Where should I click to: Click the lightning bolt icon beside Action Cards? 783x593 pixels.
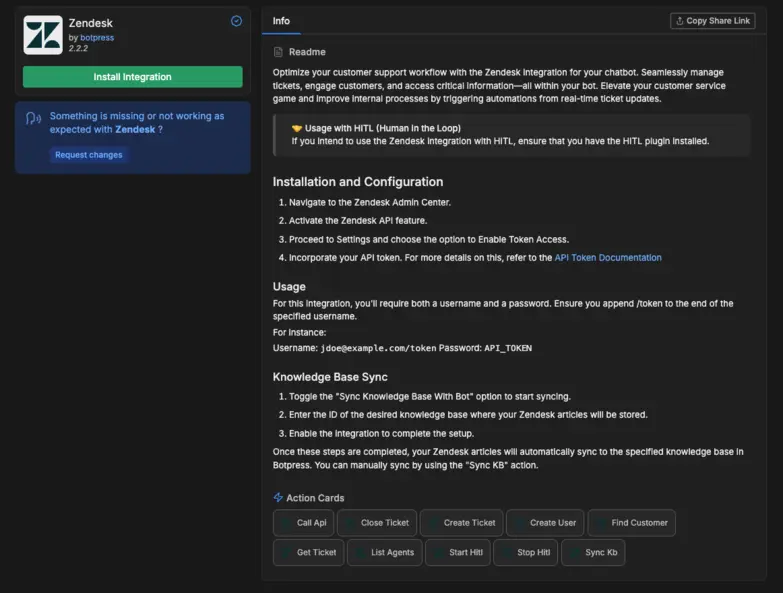coord(278,497)
